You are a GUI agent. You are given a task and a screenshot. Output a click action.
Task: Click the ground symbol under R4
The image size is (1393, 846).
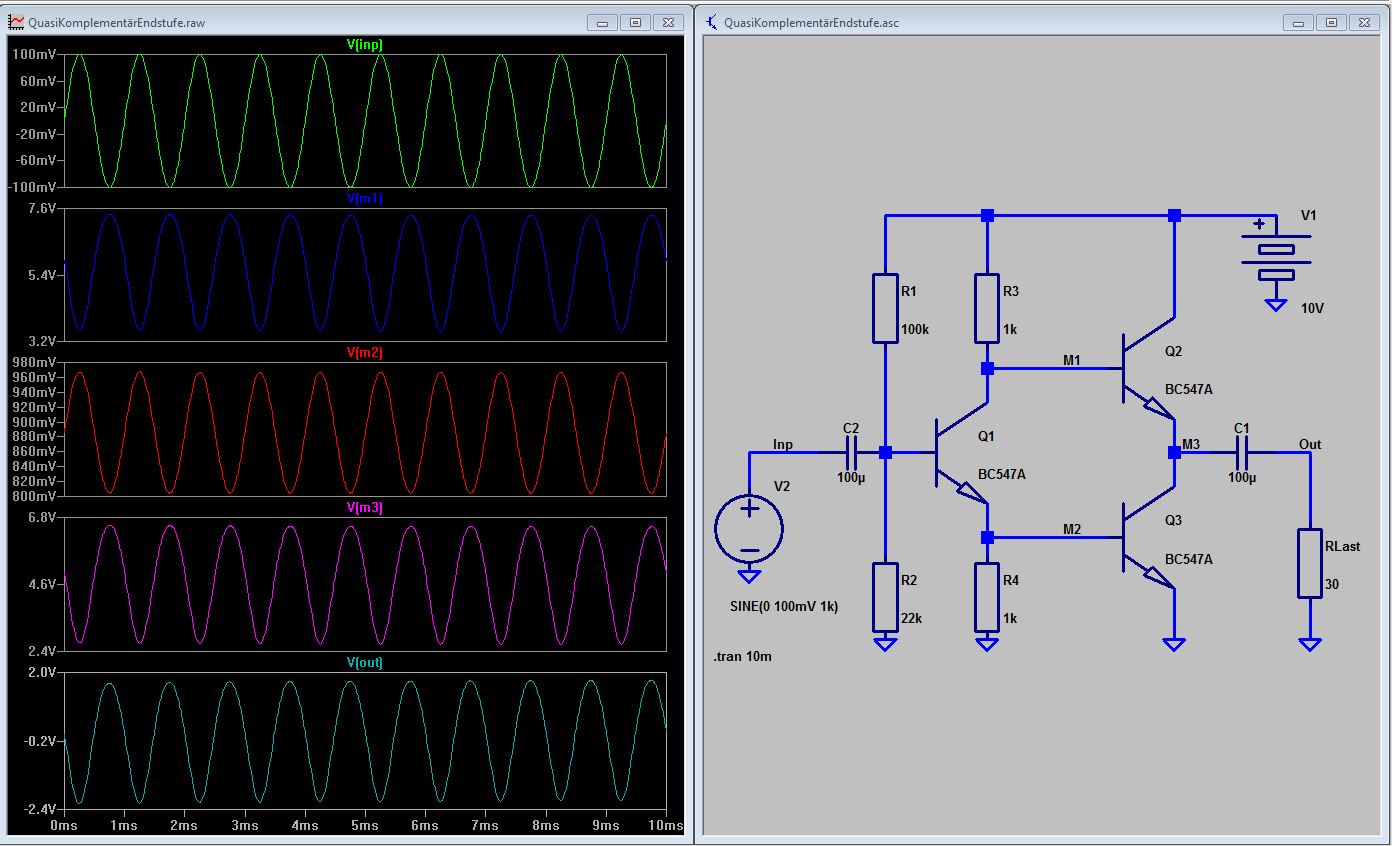(x=987, y=644)
